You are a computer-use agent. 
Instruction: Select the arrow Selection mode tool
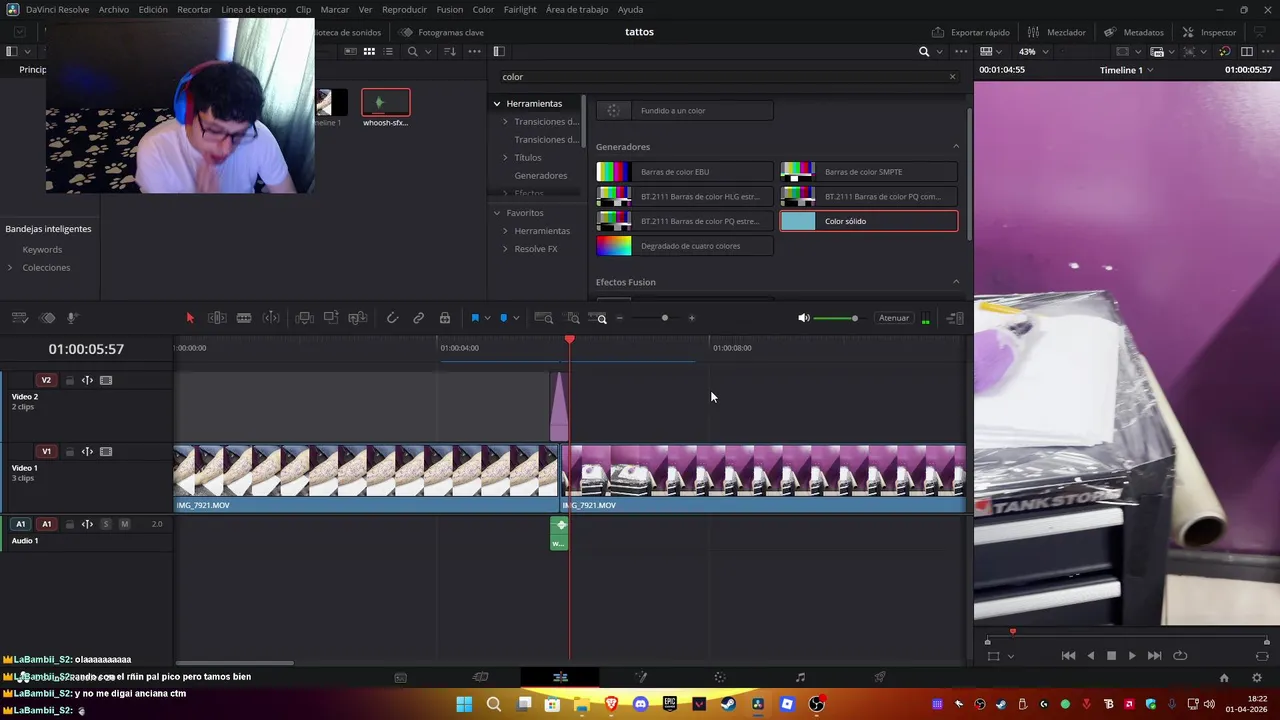coord(190,318)
